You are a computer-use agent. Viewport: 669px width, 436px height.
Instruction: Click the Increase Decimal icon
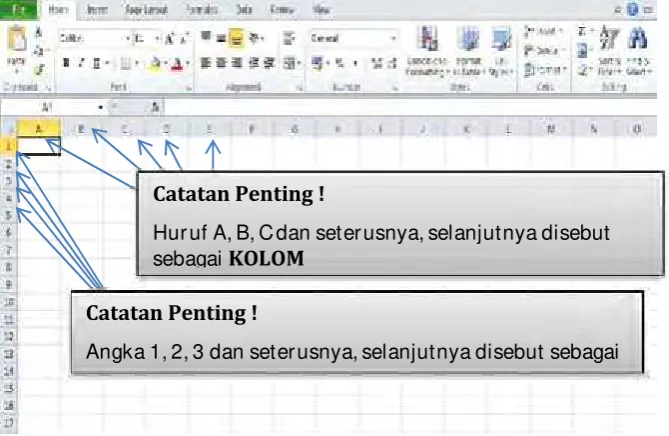377,64
